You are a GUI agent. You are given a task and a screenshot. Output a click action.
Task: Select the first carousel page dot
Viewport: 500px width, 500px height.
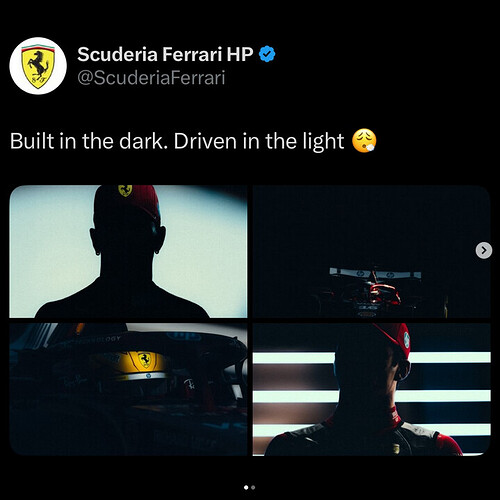coord(246,487)
